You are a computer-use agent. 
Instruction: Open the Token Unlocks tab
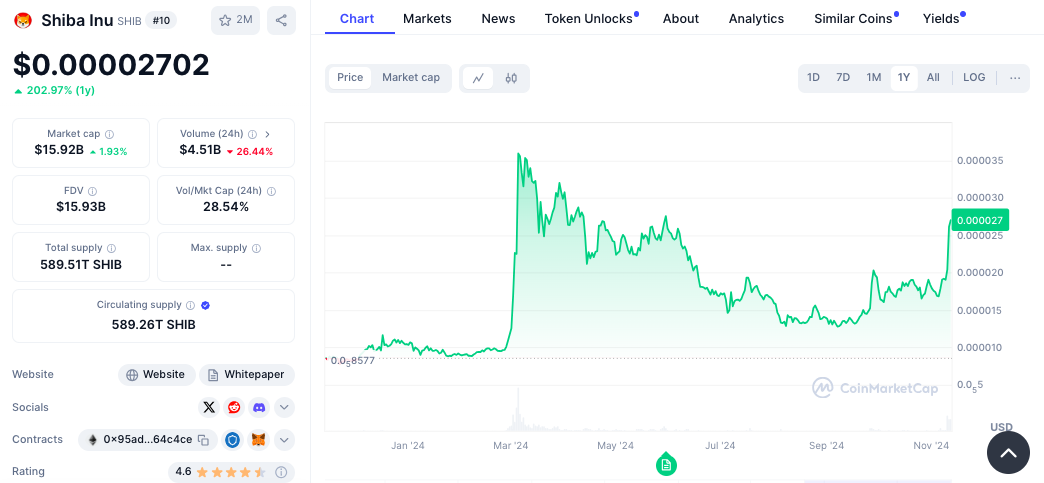tap(591, 19)
